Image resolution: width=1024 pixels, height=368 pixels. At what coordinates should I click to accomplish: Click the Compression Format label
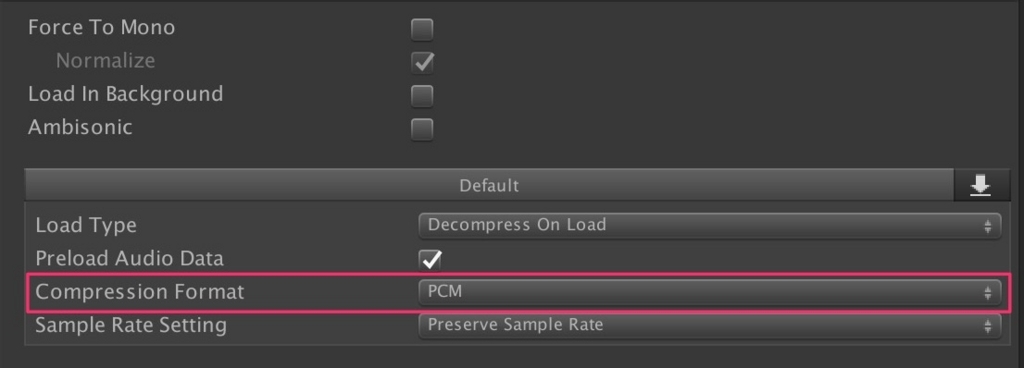click(140, 292)
